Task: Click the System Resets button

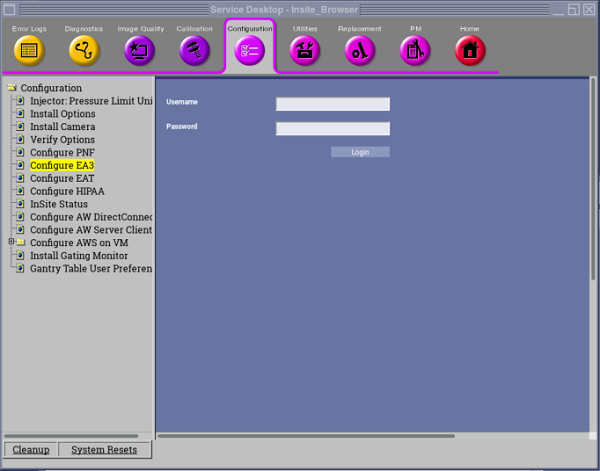Action: [x=104, y=450]
